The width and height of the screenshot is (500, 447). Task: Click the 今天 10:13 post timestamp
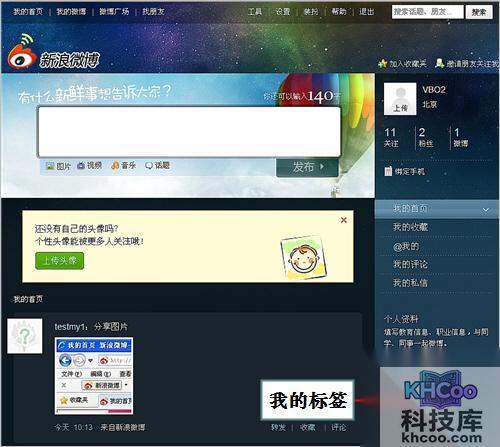pyautogui.click(x=74, y=427)
